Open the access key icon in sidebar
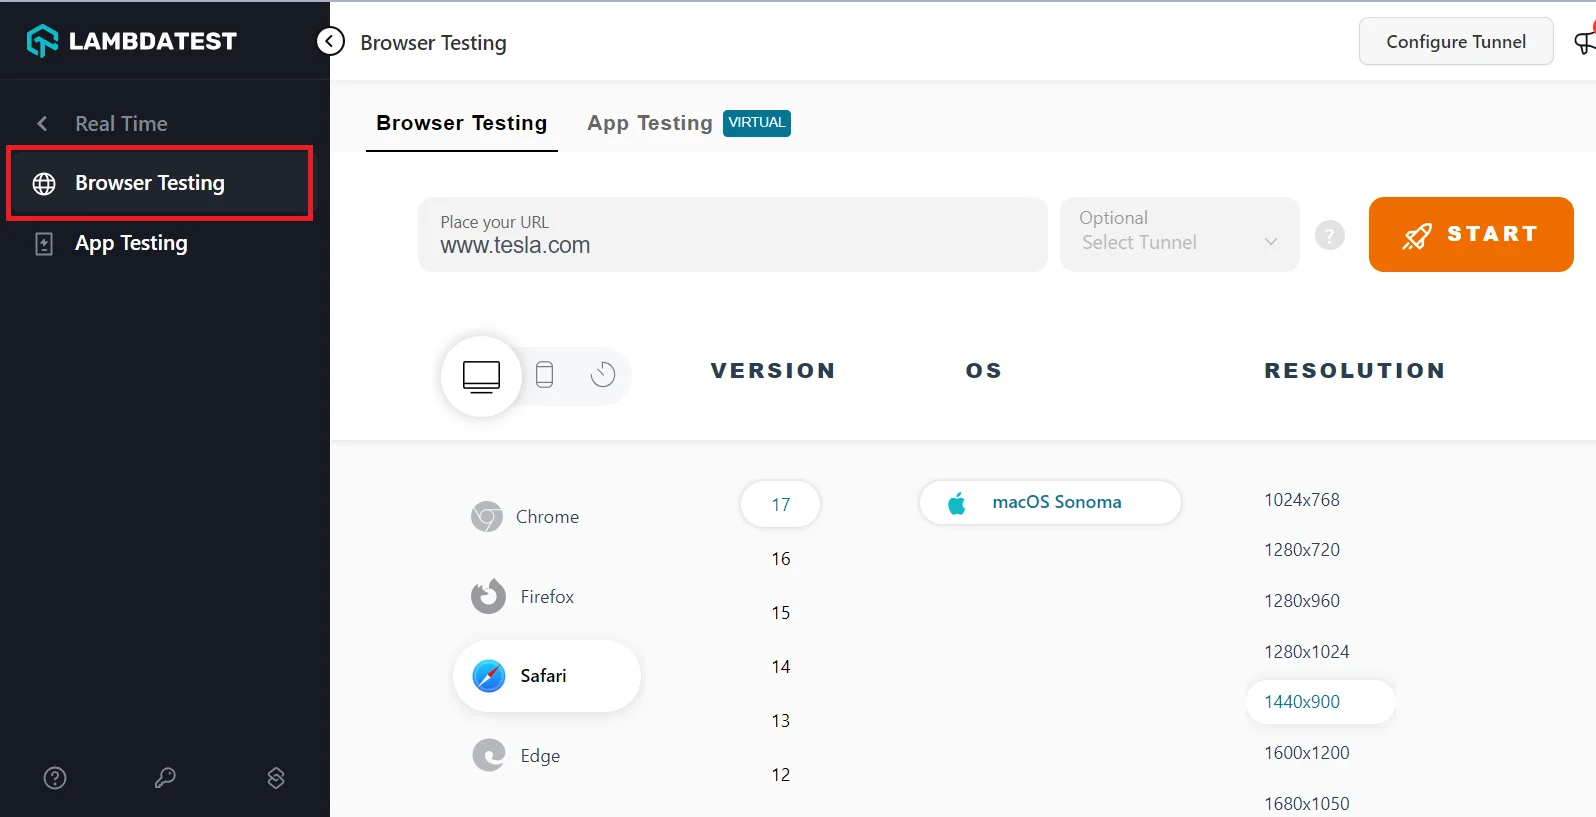Screen dimensions: 1596x817 (x=165, y=778)
